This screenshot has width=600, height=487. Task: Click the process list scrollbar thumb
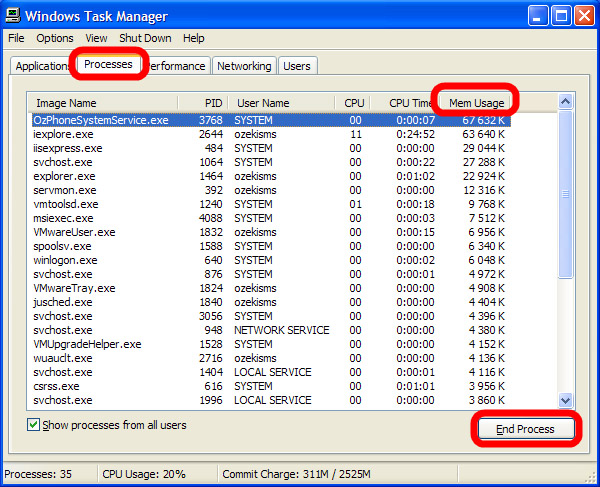pyautogui.click(x=565, y=194)
